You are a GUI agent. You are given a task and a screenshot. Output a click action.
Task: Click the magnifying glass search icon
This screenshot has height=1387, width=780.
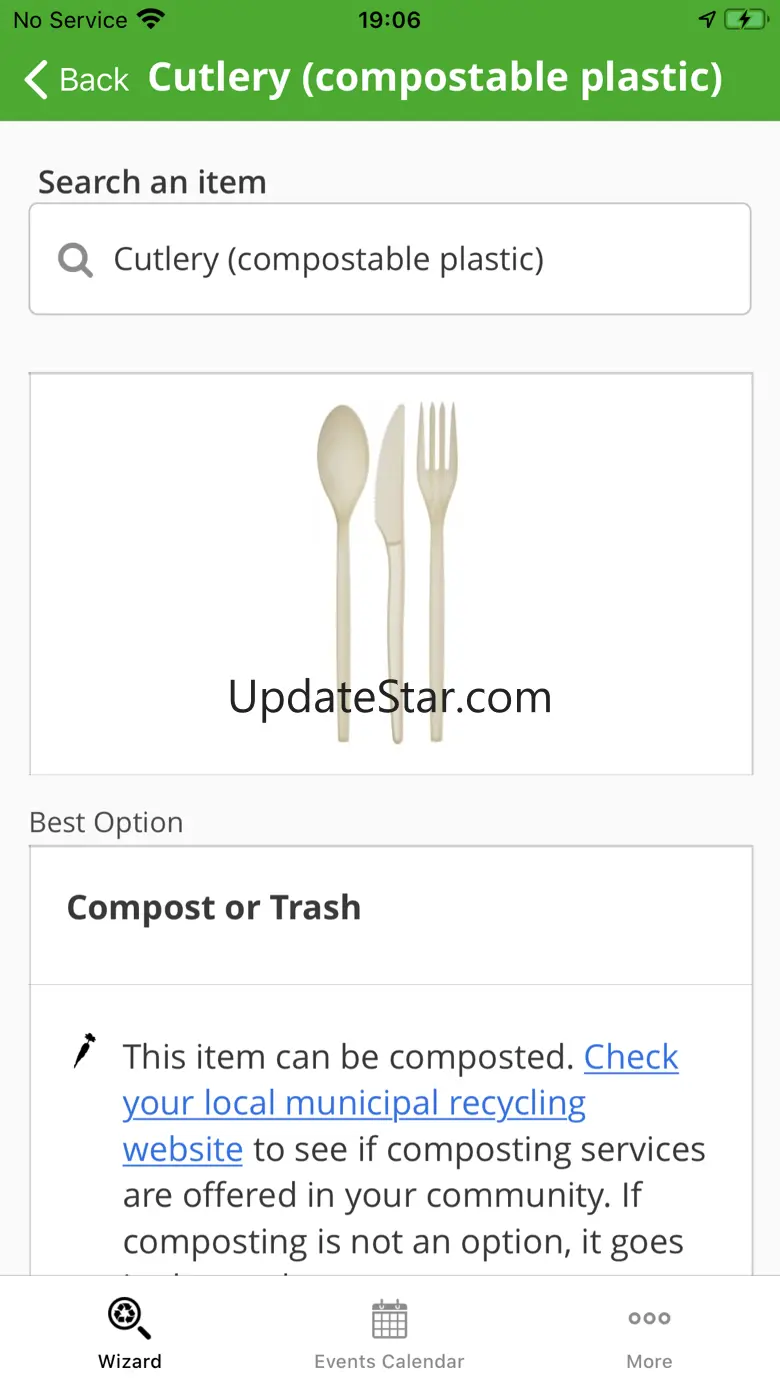75,260
